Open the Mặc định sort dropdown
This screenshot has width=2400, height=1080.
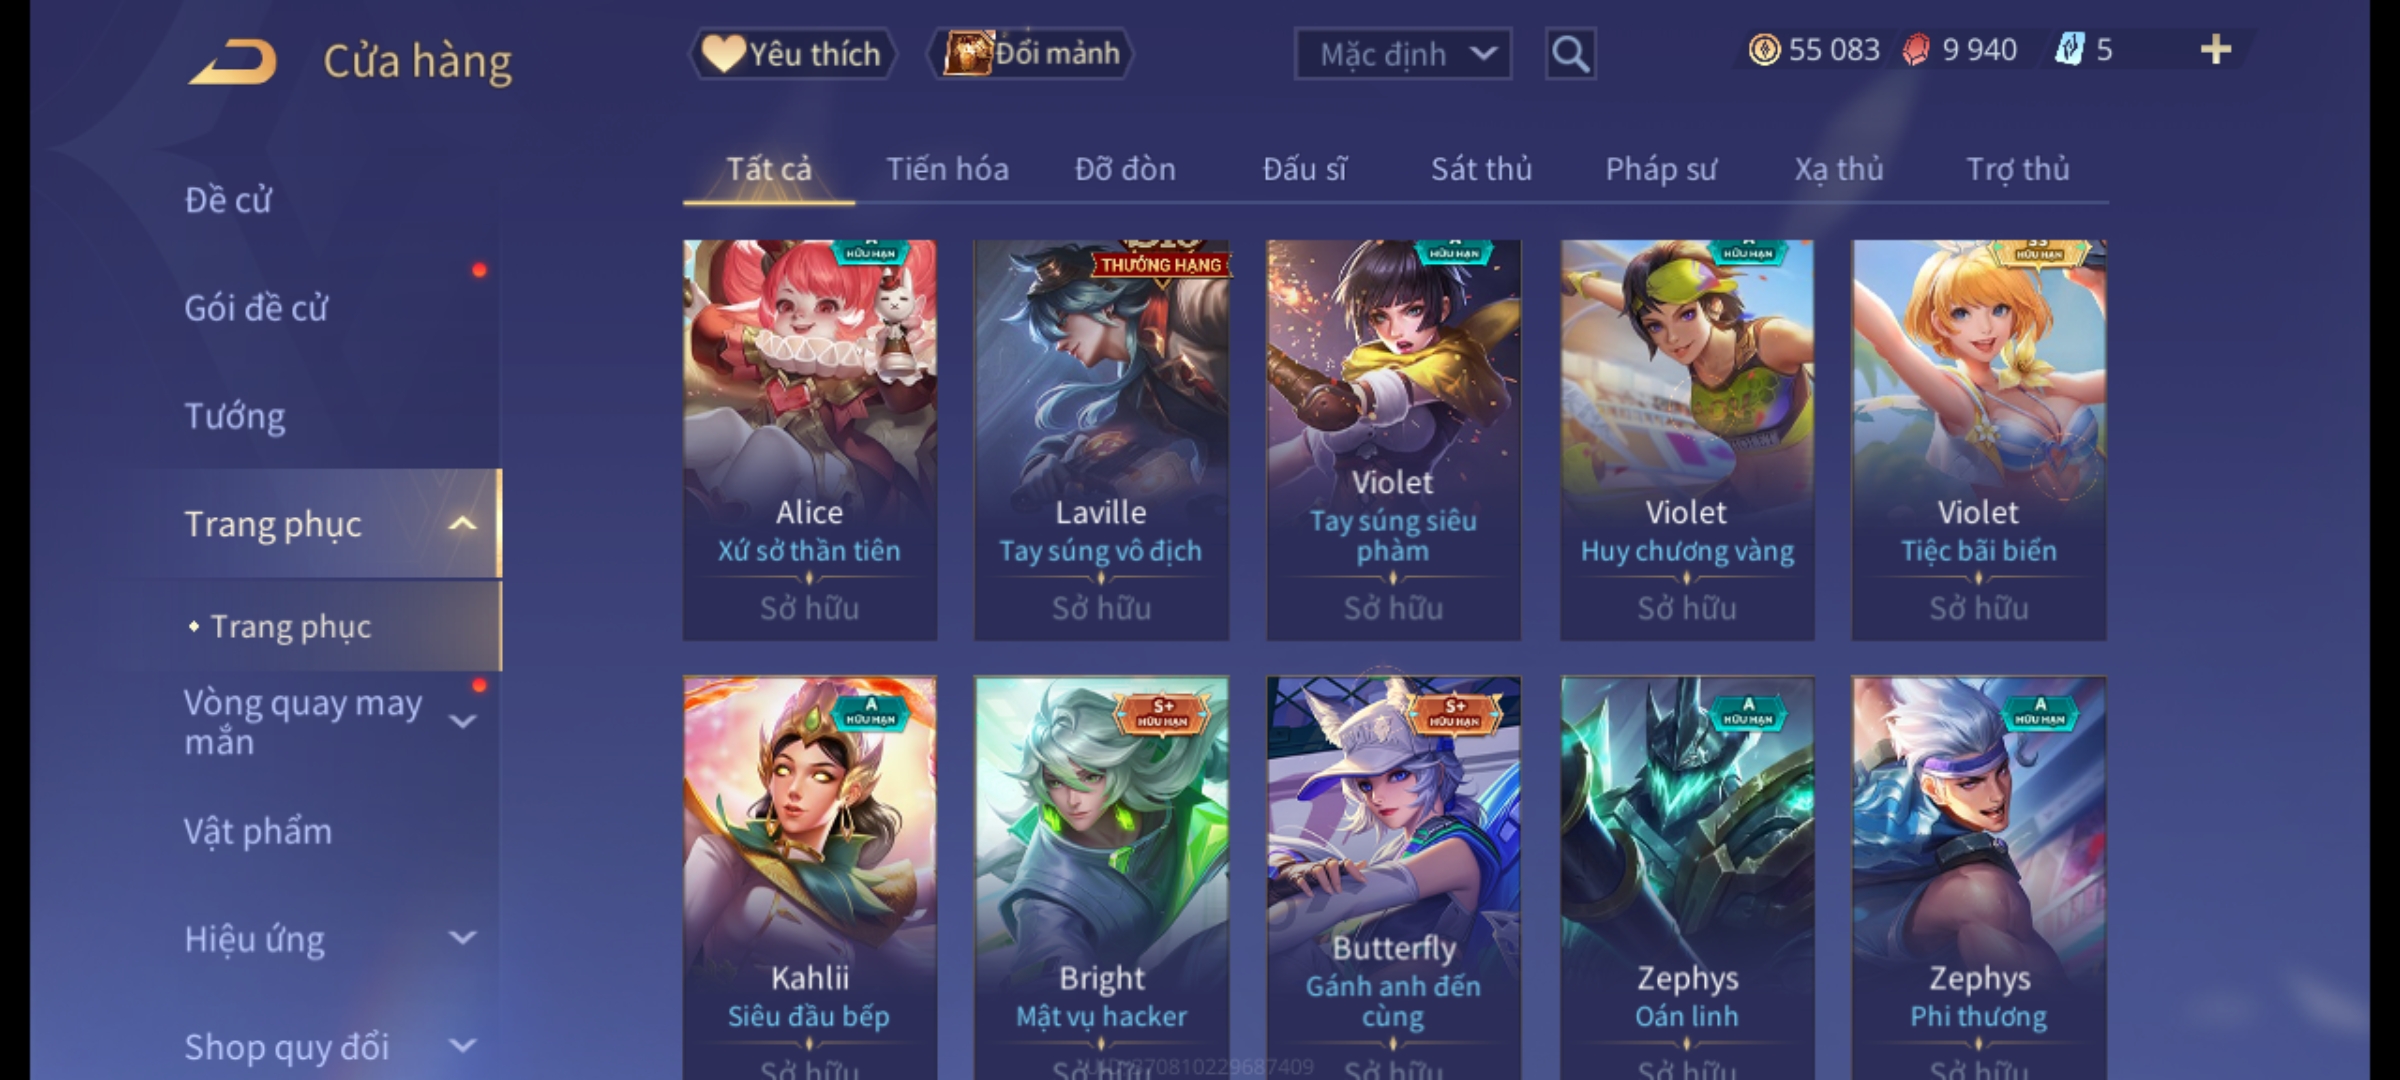1402,54
